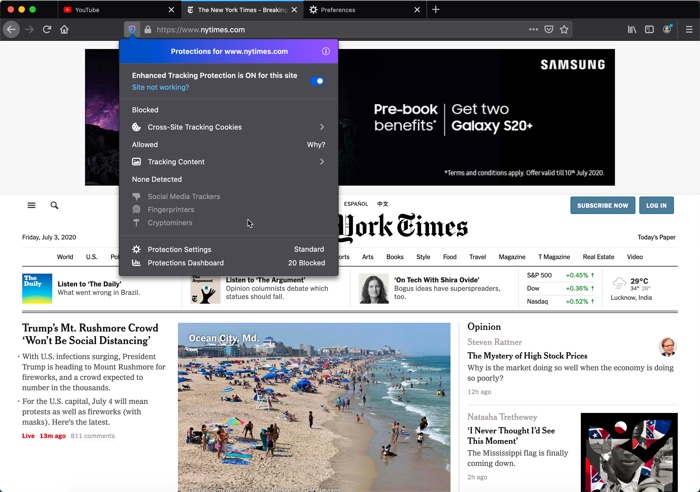This screenshot has width=700, height=492.
Task: Click the Protection Settings gear icon
Action: pos(136,249)
